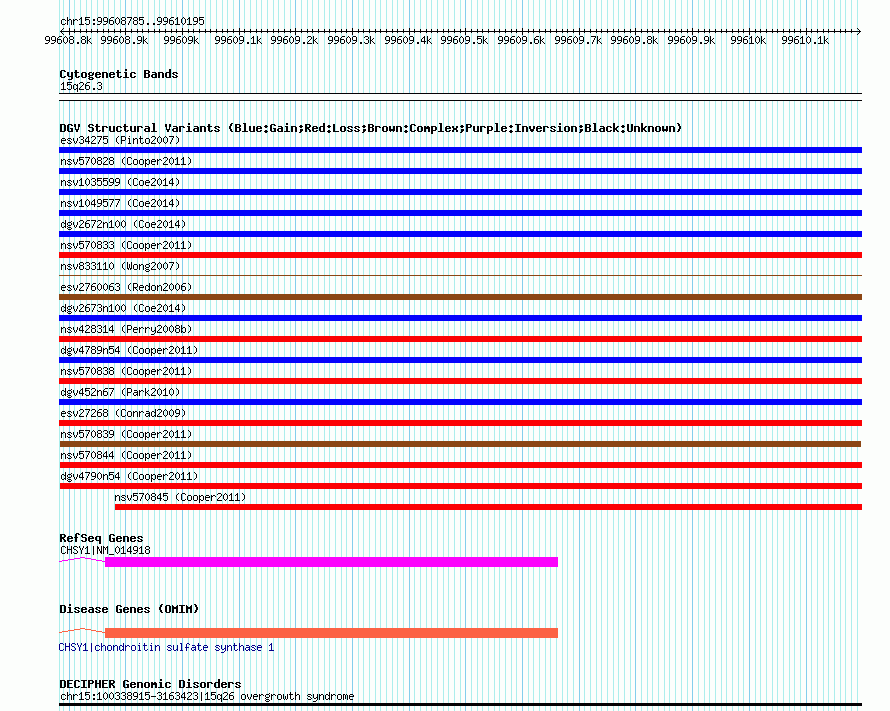
Task: Click the nsv570844 (Cooper2011) label
Action: [x=126, y=455]
